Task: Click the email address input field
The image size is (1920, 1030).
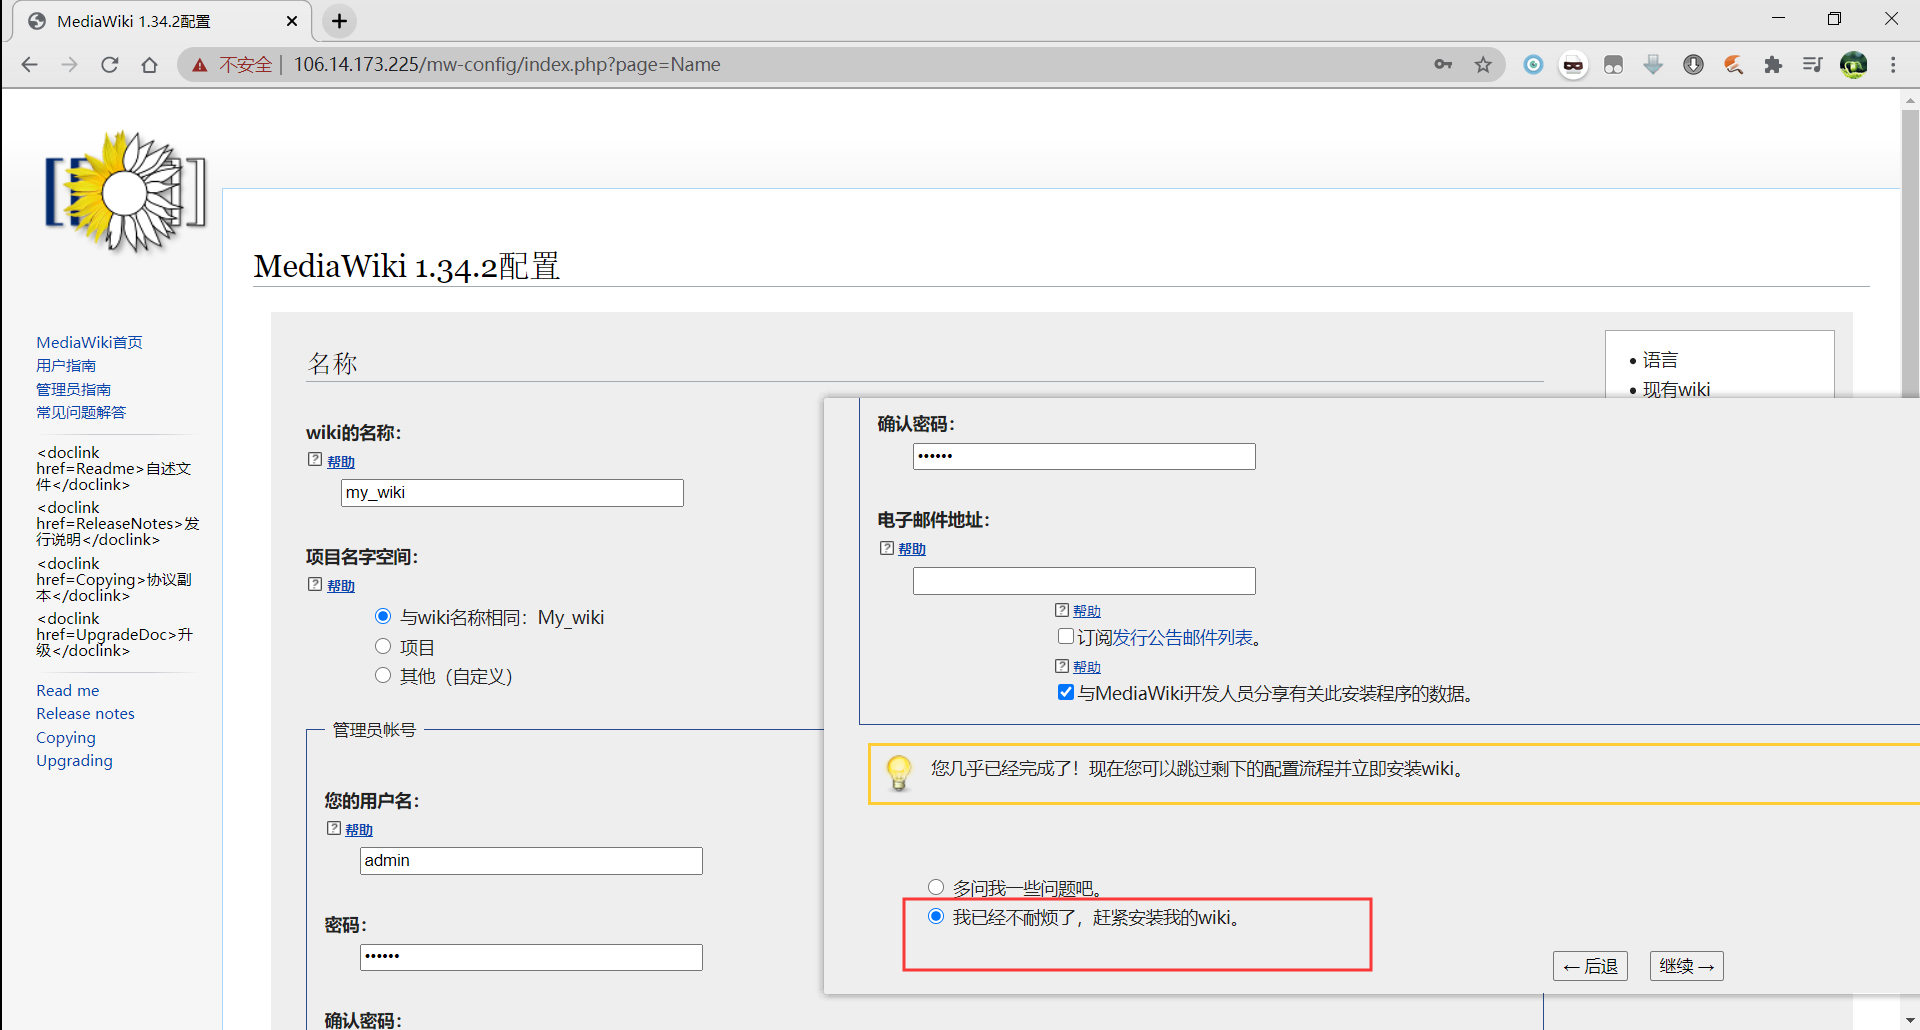Action: coord(1084,581)
